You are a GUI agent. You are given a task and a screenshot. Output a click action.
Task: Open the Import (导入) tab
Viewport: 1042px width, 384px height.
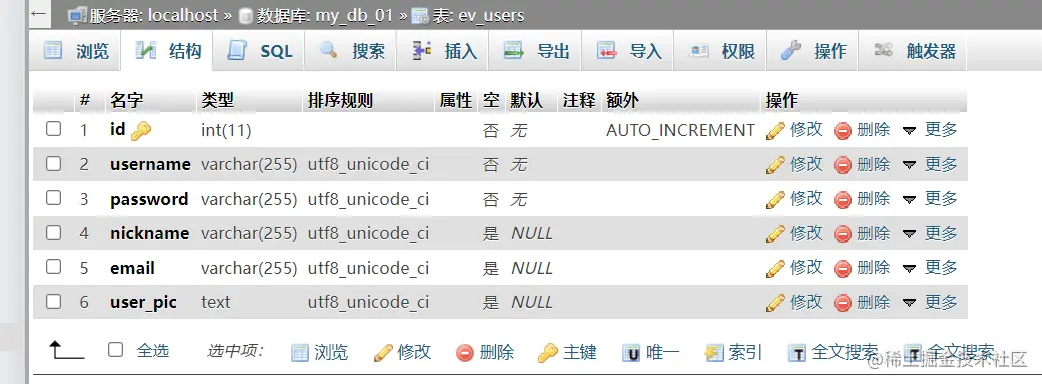click(628, 51)
